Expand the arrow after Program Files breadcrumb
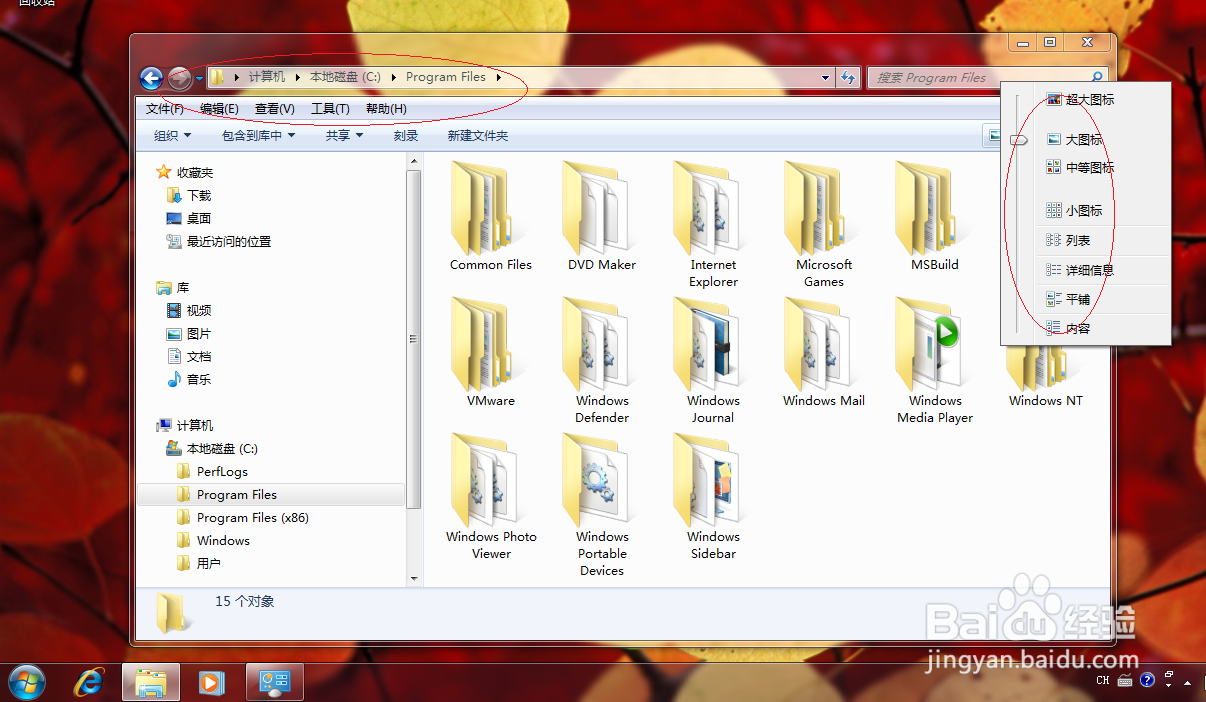Screen dimensions: 1206x702 pos(498,77)
